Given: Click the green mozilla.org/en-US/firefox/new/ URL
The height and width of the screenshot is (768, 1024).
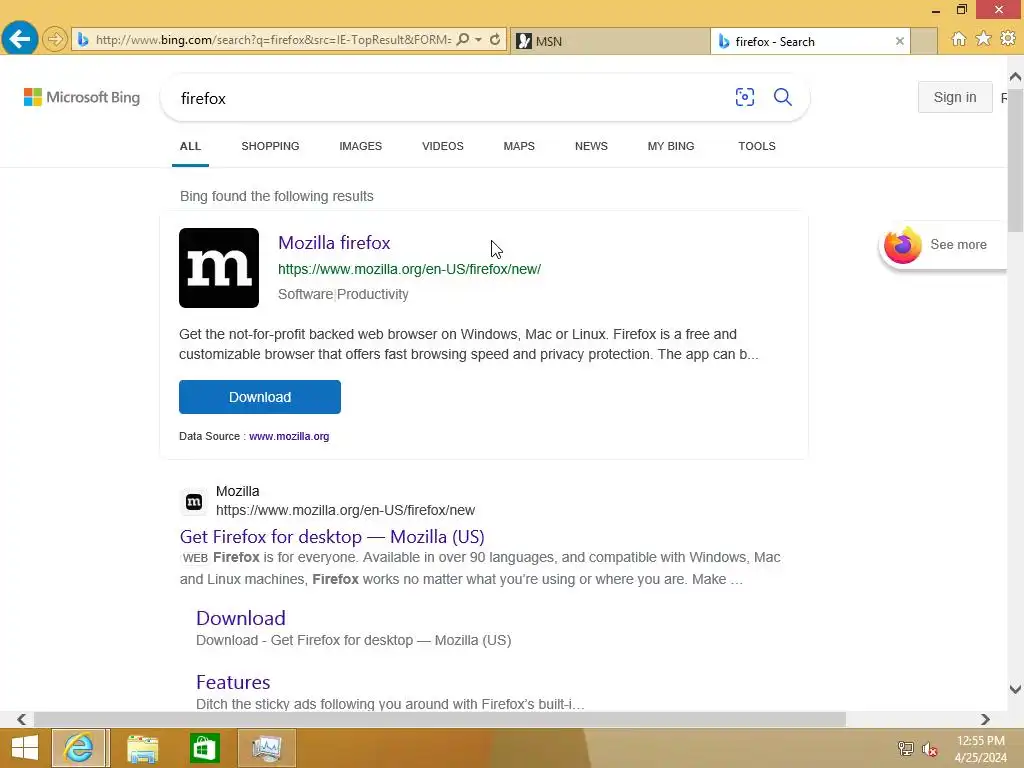Looking at the screenshot, I should pos(409,269).
